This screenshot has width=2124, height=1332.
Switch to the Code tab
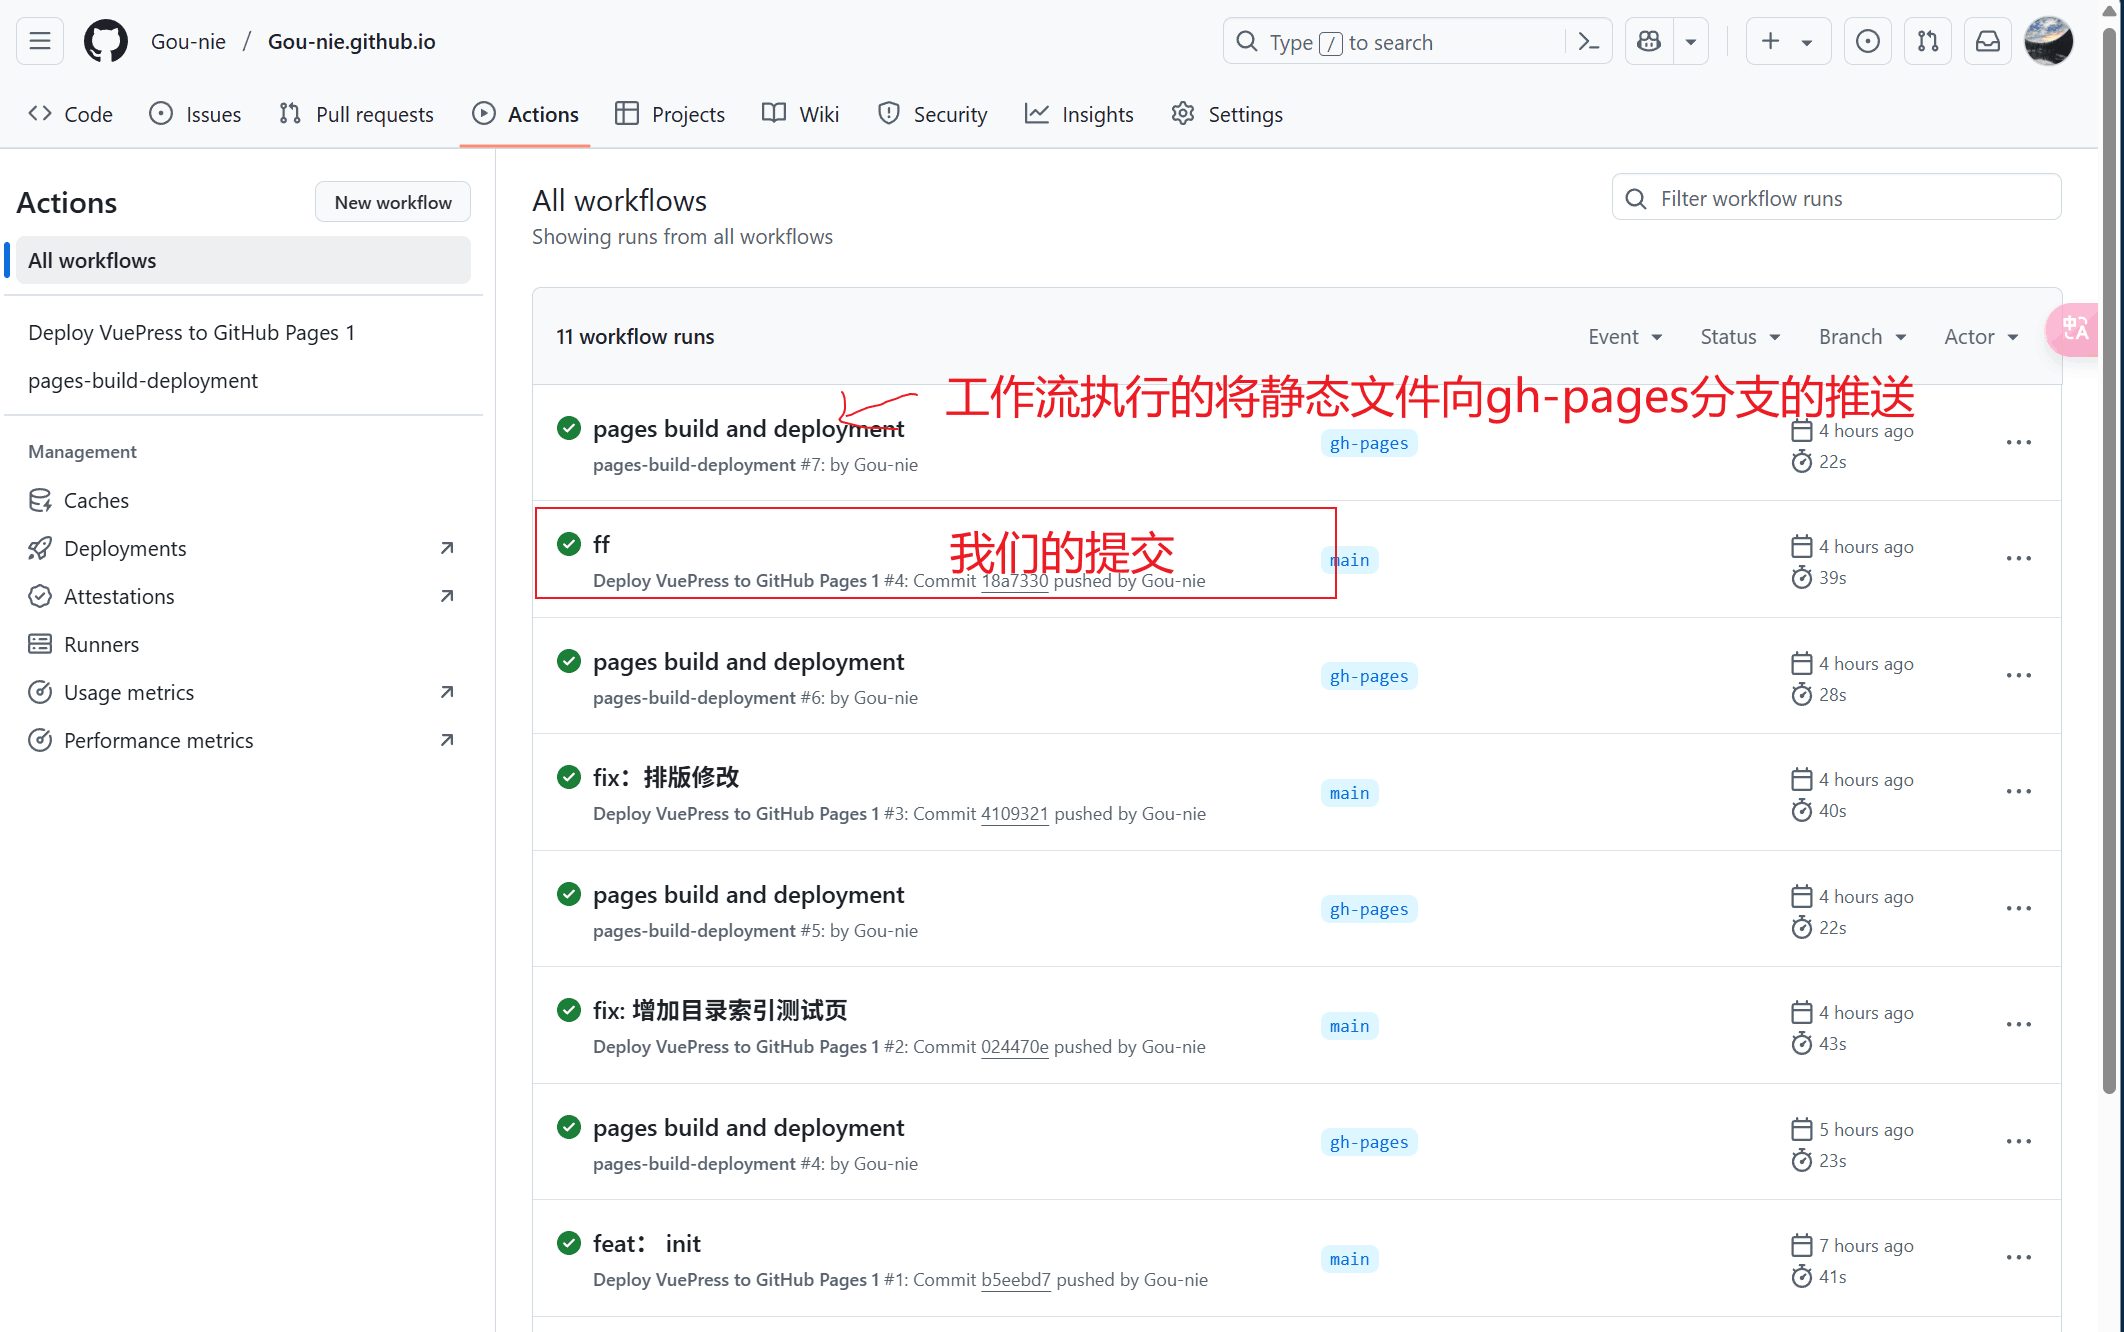[x=71, y=114]
